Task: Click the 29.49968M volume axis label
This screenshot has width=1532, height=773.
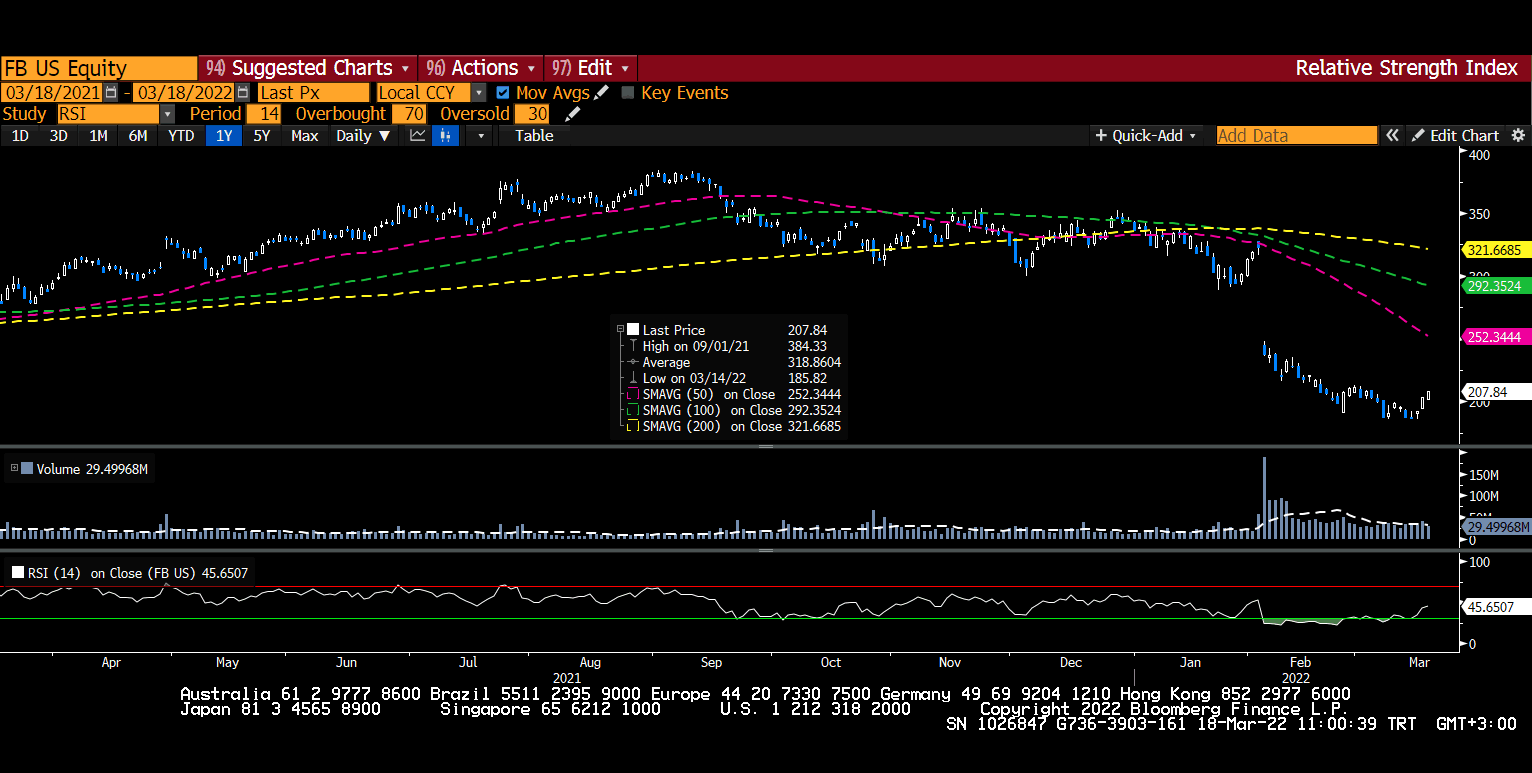Action: 1497,527
